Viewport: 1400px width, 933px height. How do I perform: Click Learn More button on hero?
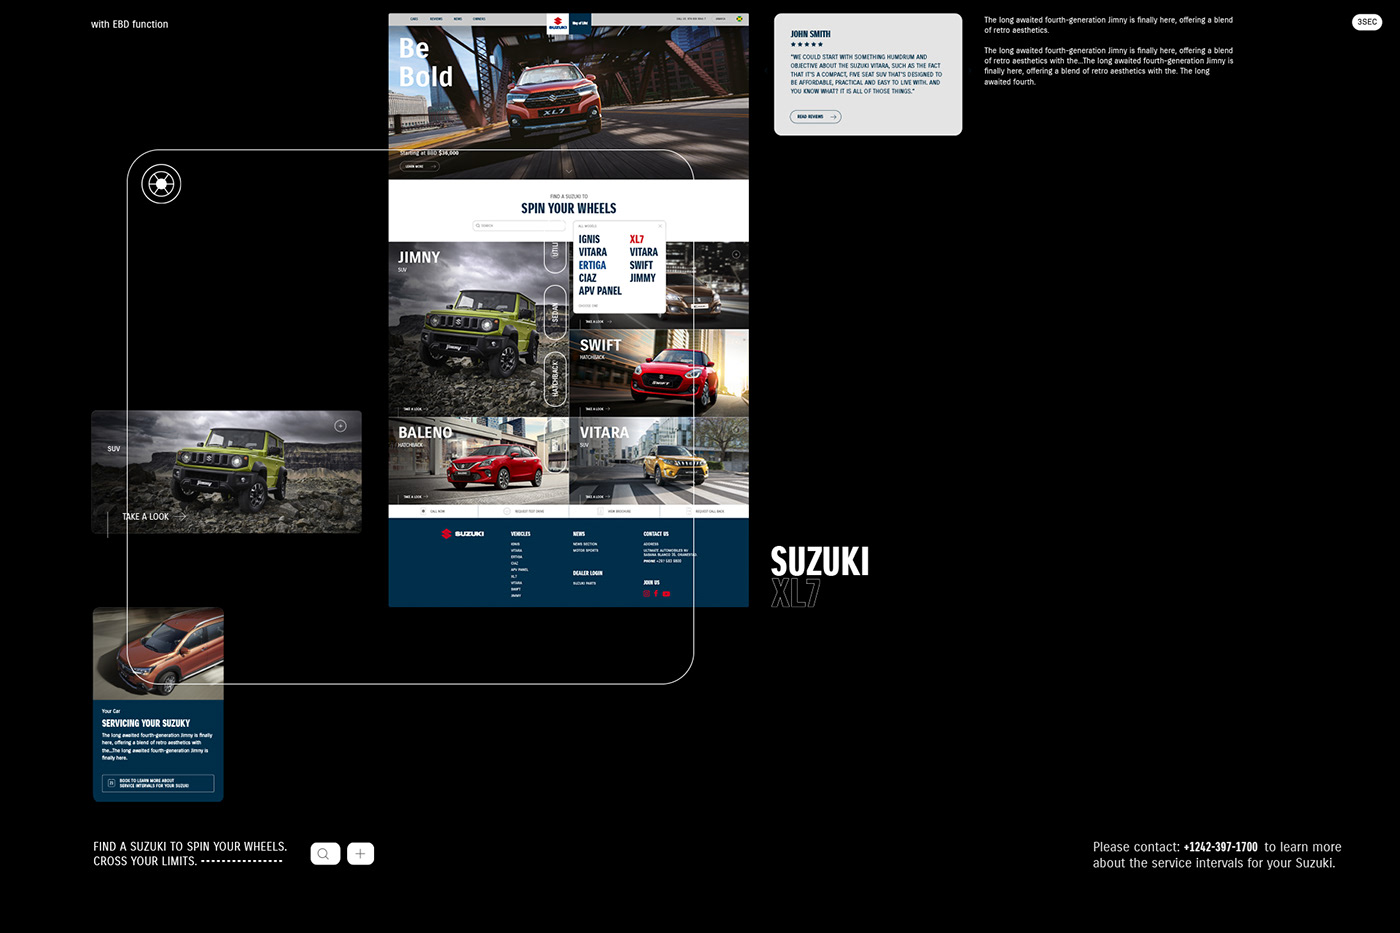click(419, 166)
